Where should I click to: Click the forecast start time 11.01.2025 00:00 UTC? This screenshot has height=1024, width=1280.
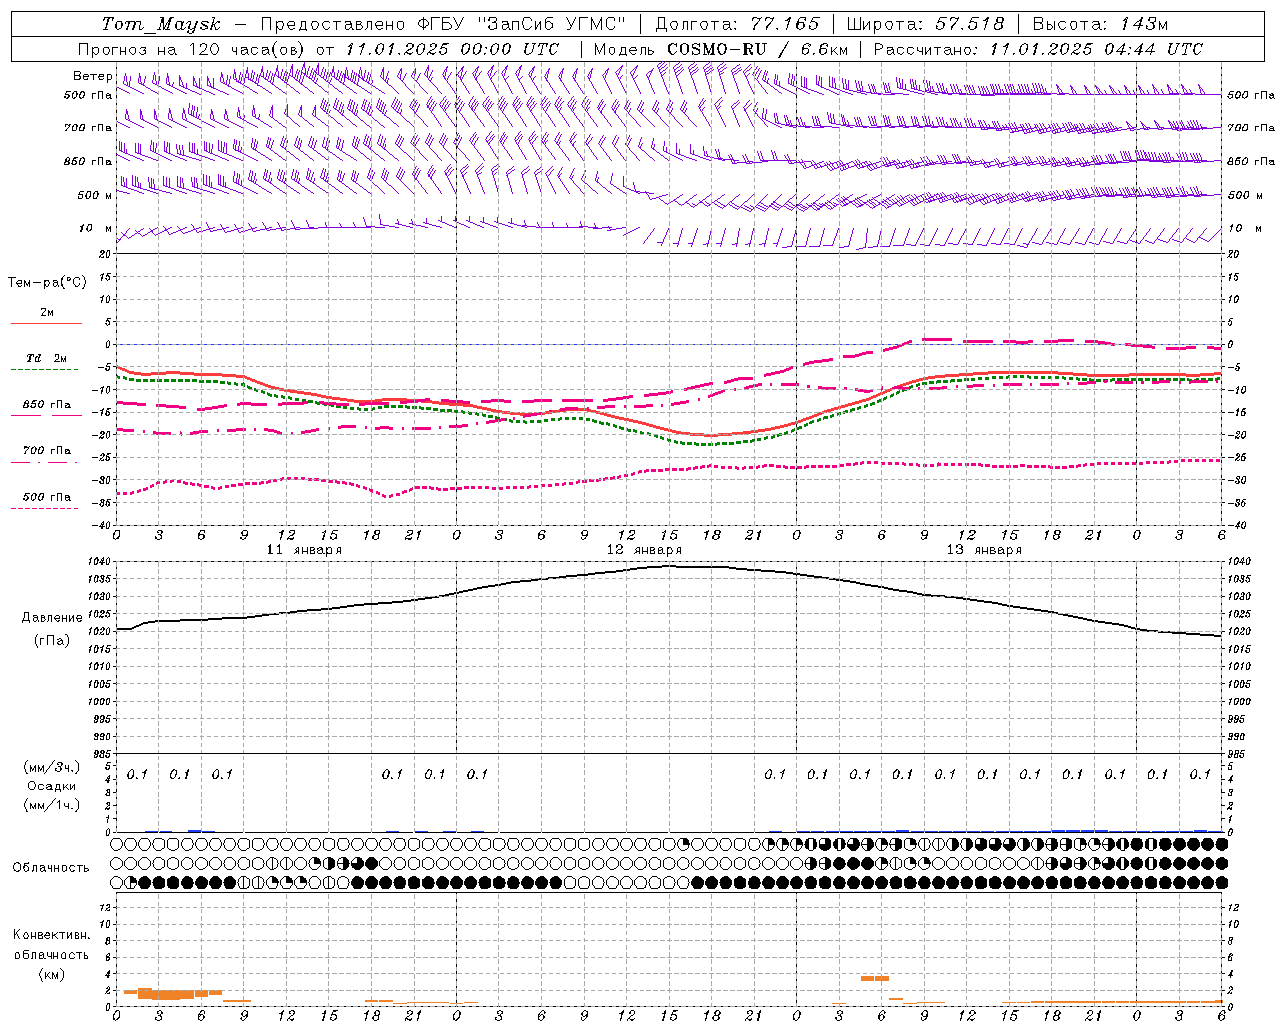point(452,49)
